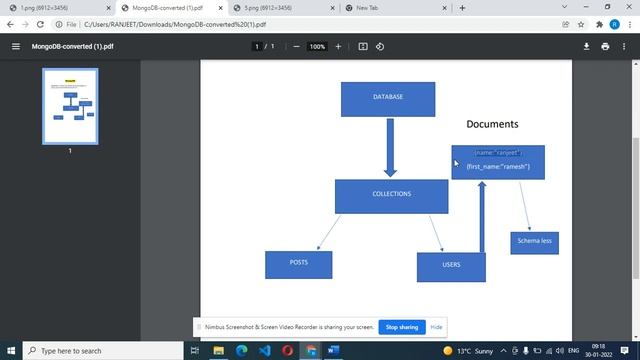Open the PDF viewer more actions menu
The height and width of the screenshot is (360, 640).
pyautogui.click(x=624, y=47)
